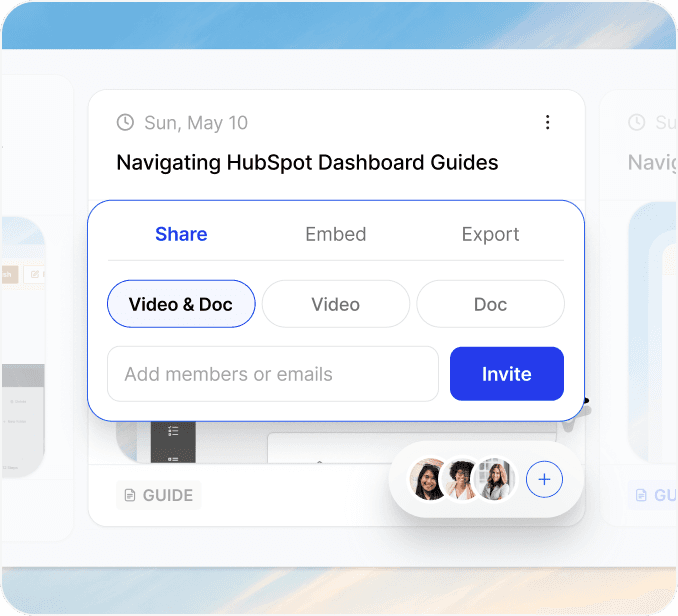The image size is (678, 616).
Task: Click the clock icon beside Sun, May 10
Action: [125, 122]
